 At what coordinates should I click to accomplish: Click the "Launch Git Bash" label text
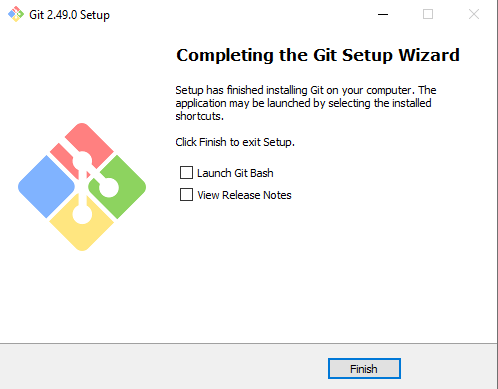pos(235,173)
